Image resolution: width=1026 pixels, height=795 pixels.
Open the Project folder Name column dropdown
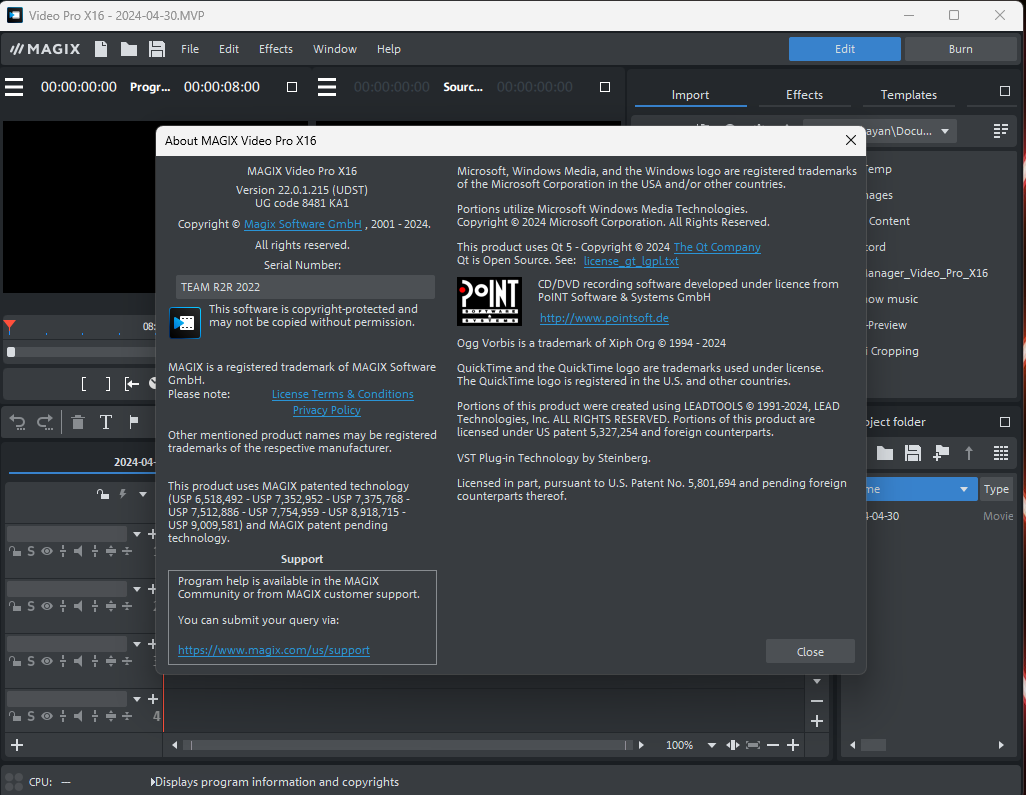[964, 489]
